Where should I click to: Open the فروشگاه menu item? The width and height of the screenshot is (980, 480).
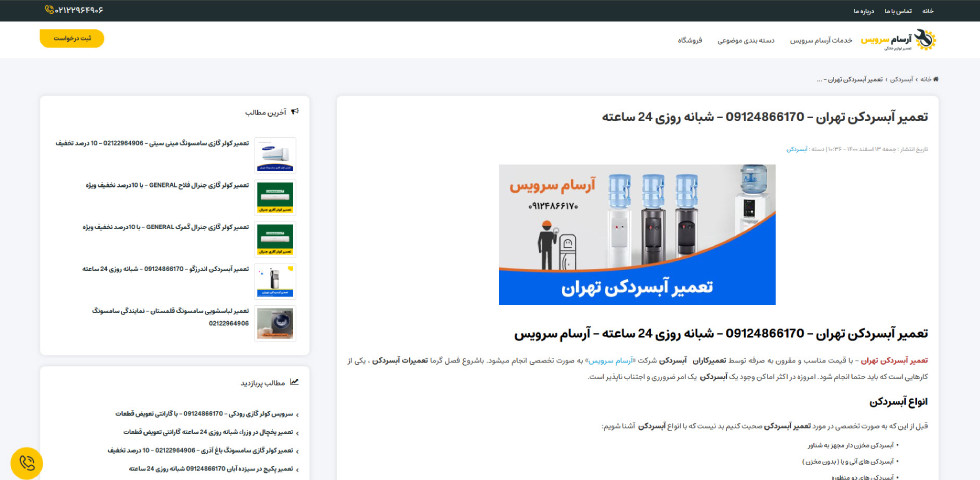tap(690, 40)
